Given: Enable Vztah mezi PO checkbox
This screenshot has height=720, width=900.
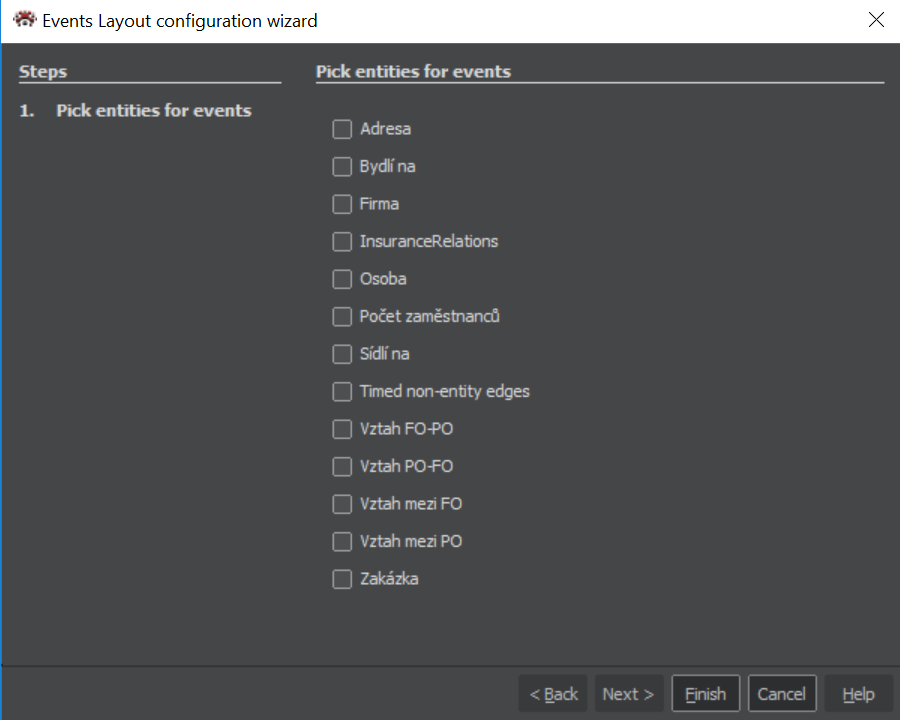Looking at the screenshot, I should click(x=342, y=541).
